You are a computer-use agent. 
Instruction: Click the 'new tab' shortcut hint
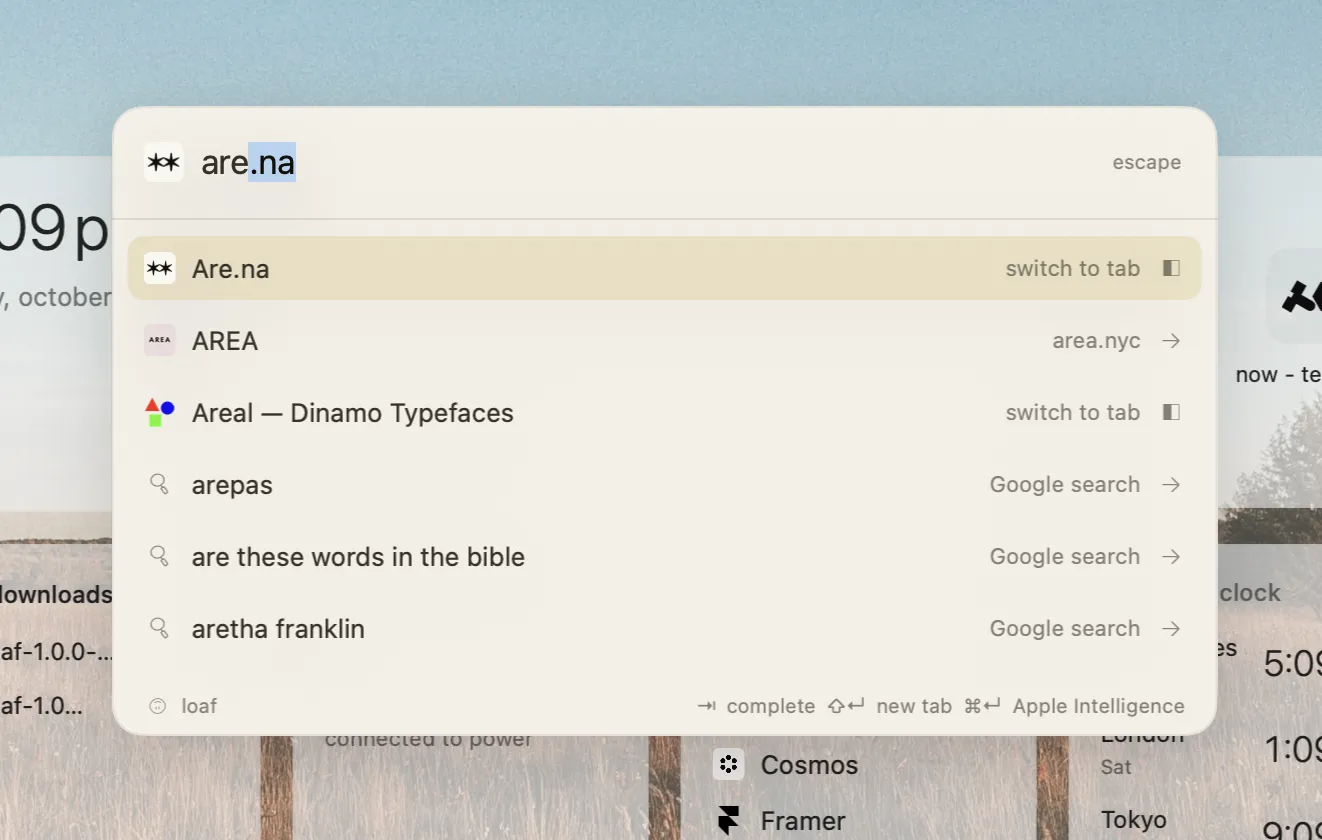coord(914,706)
